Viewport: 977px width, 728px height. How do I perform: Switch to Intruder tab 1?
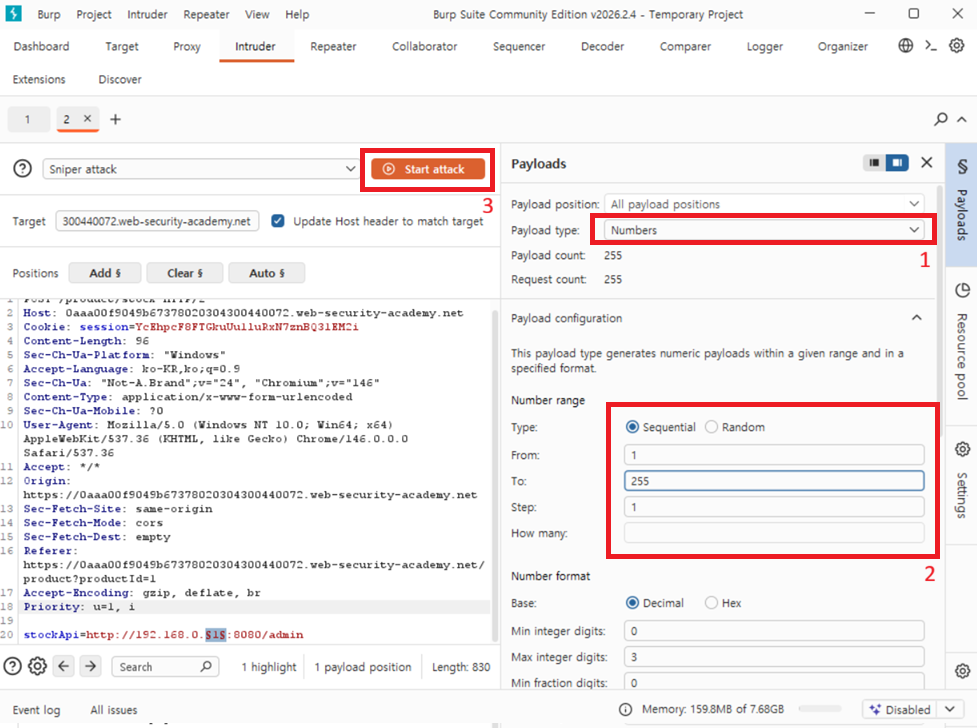pyautogui.click(x=28, y=119)
